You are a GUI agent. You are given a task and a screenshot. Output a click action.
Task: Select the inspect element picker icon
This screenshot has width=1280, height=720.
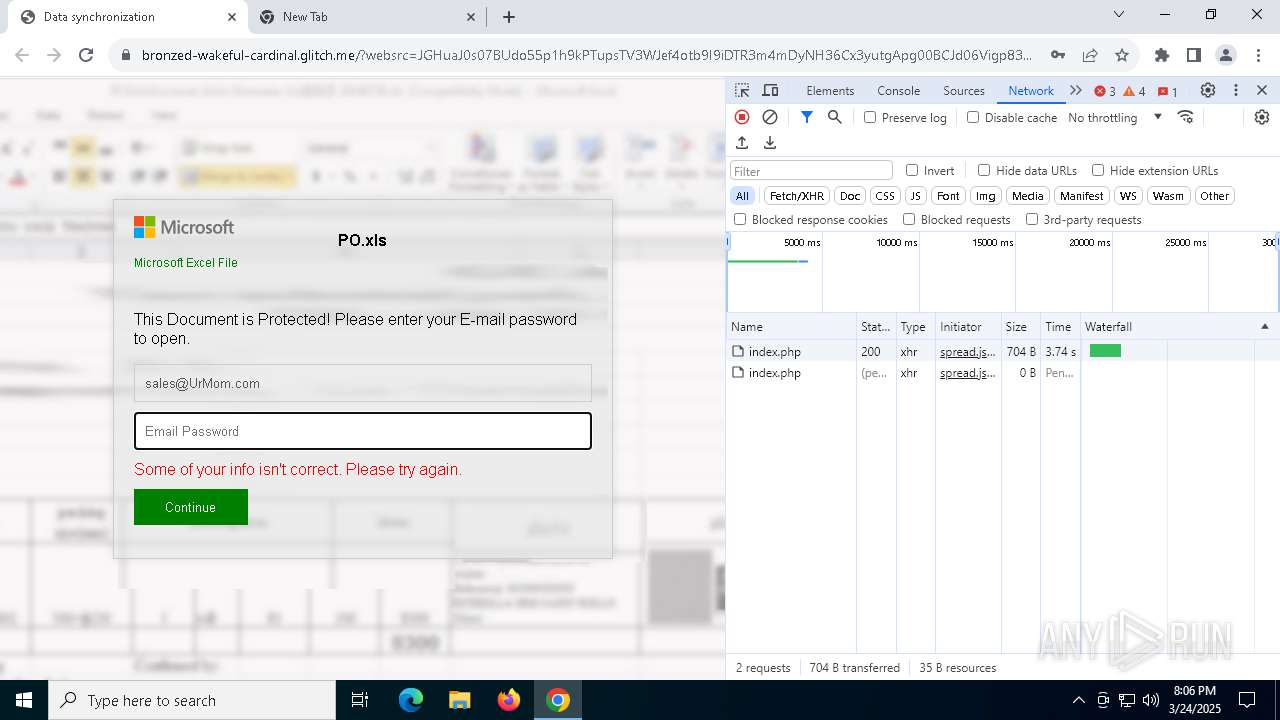742,90
